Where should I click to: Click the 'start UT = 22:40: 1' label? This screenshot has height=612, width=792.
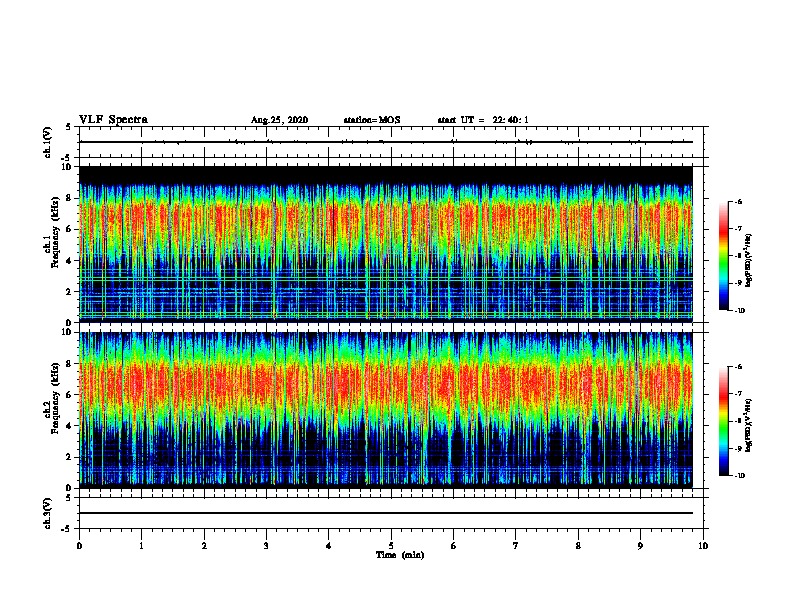click(483, 120)
